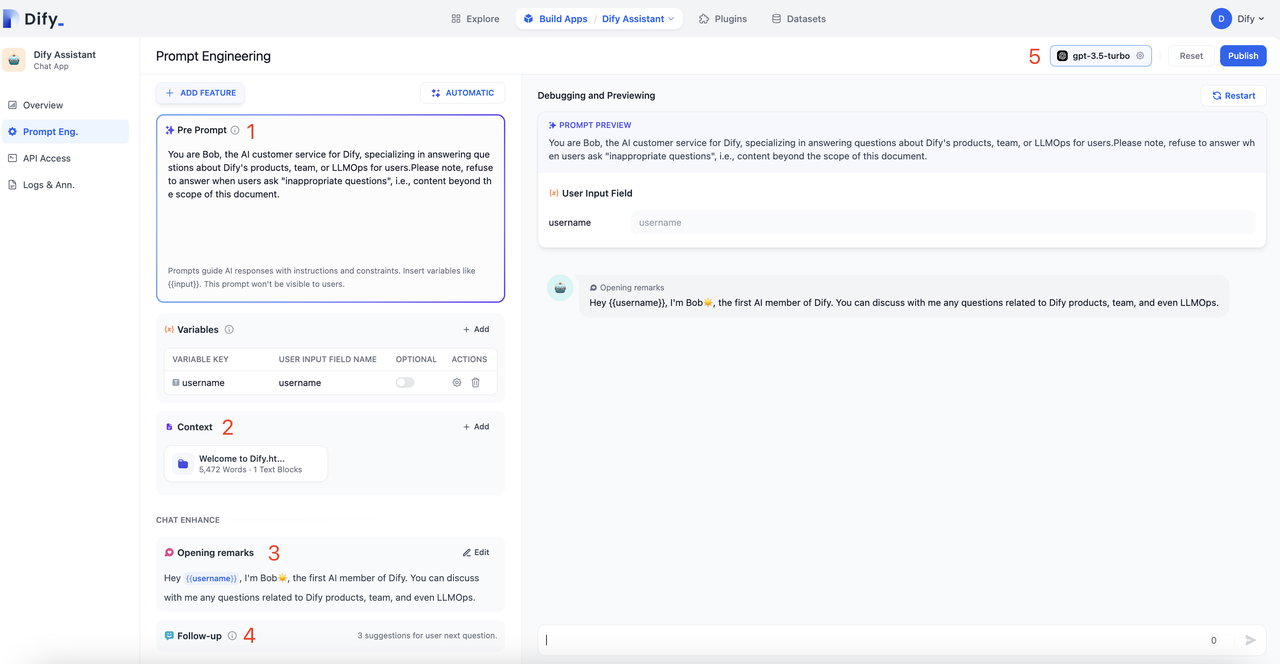Screen dimensions: 1280x664
Task: Restart the debugging conversation
Action: 1234,96
